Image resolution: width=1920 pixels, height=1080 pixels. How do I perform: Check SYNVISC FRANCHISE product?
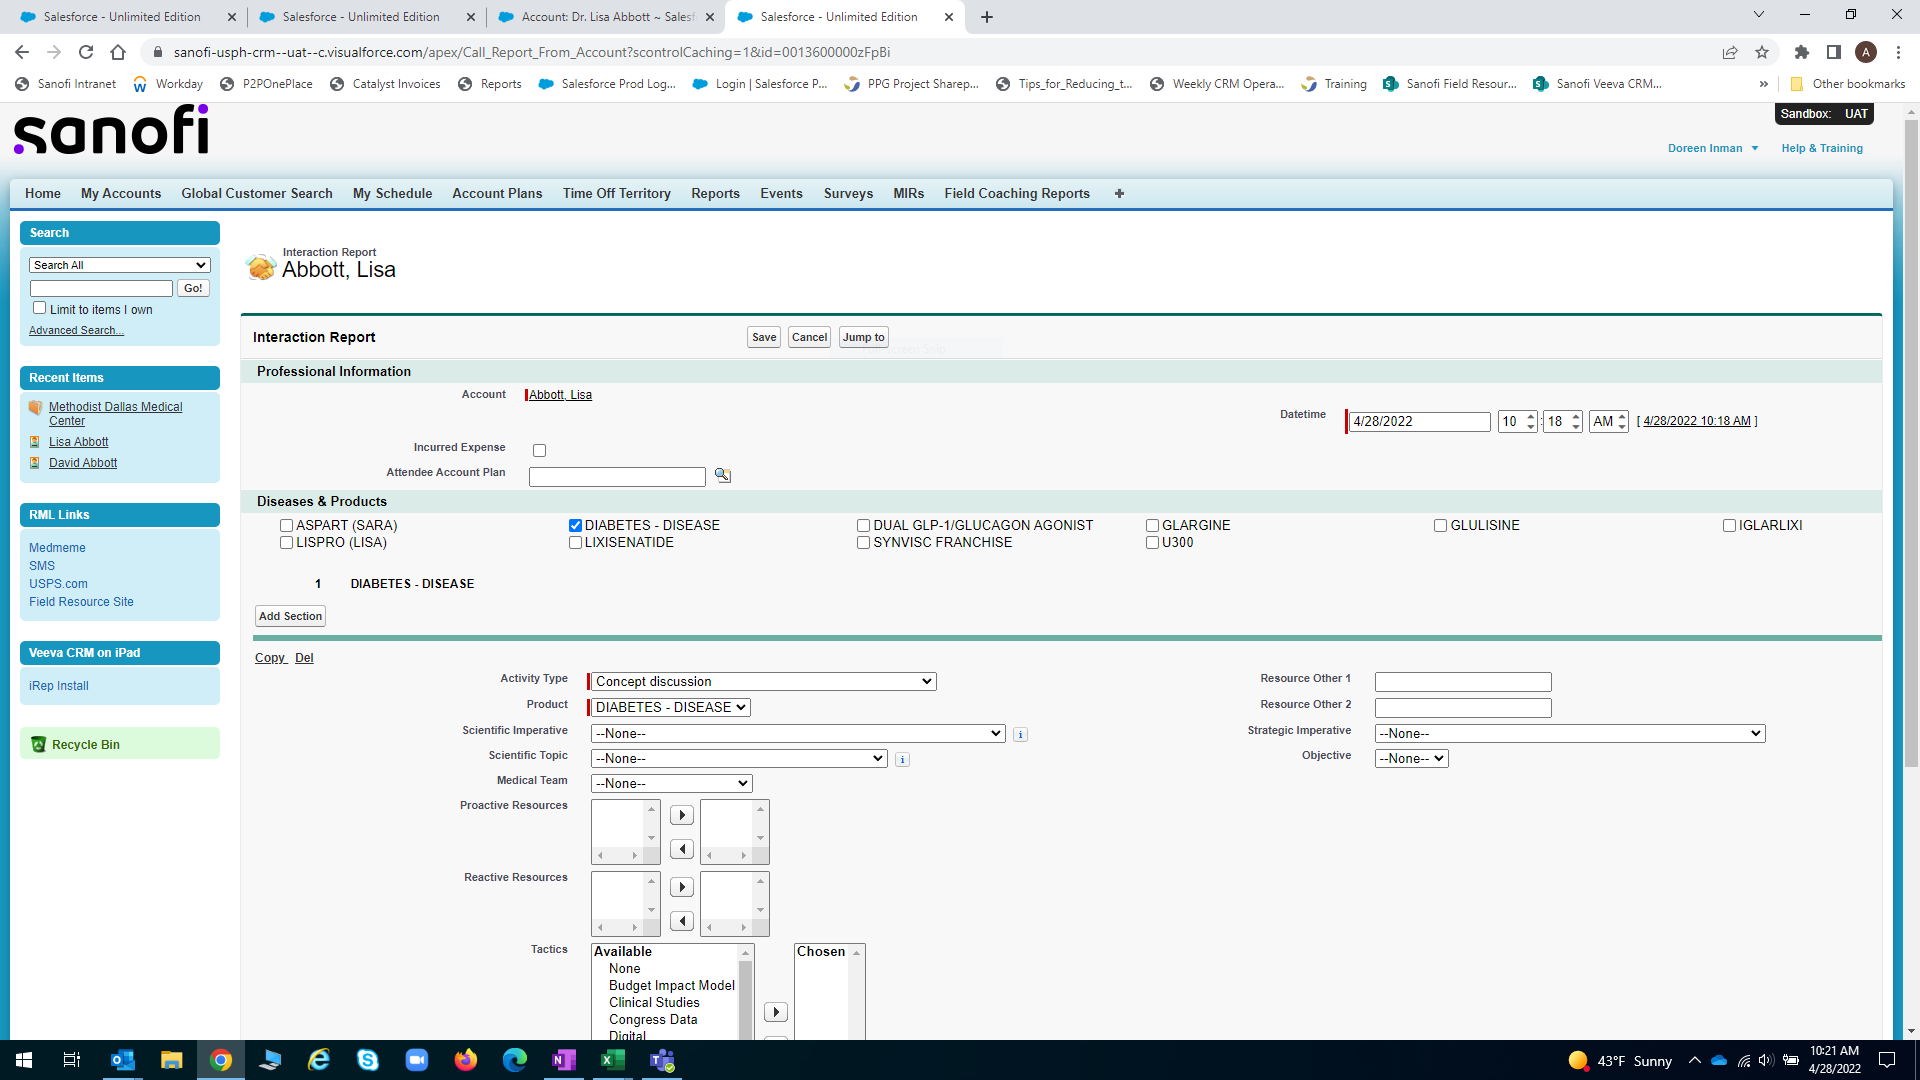tap(864, 543)
